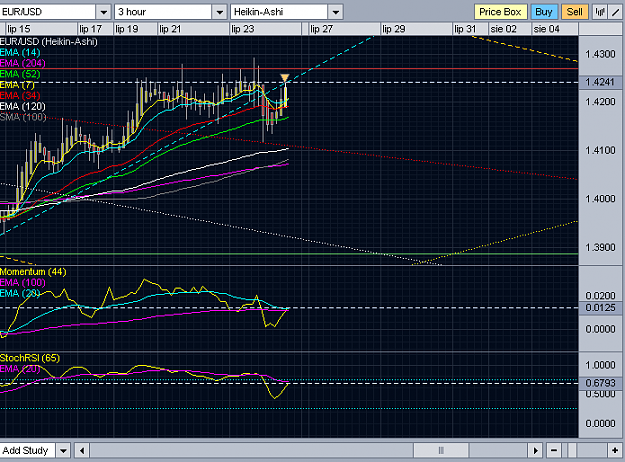
Task: Click the lip 27 date header
Action: pyautogui.click(x=321, y=29)
